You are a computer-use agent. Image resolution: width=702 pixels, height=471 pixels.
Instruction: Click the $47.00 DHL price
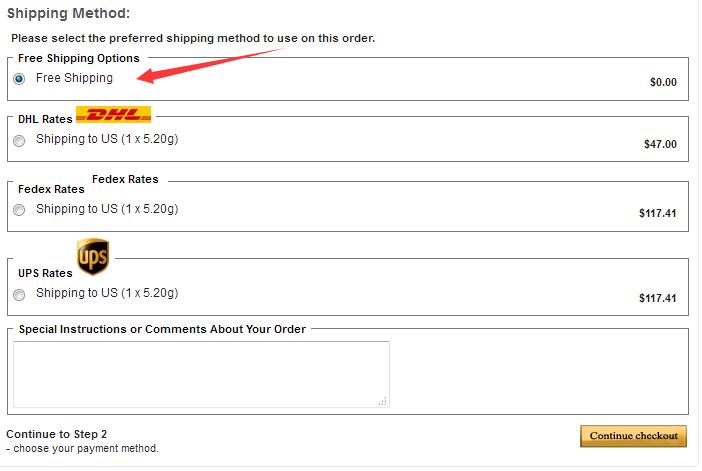coord(660,144)
